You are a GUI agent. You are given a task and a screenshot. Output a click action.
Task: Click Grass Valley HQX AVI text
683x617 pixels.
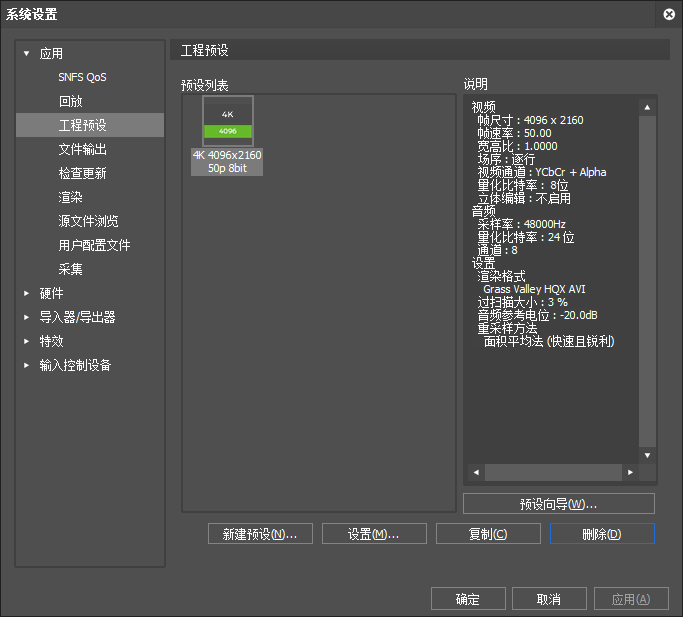[x=534, y=289]
